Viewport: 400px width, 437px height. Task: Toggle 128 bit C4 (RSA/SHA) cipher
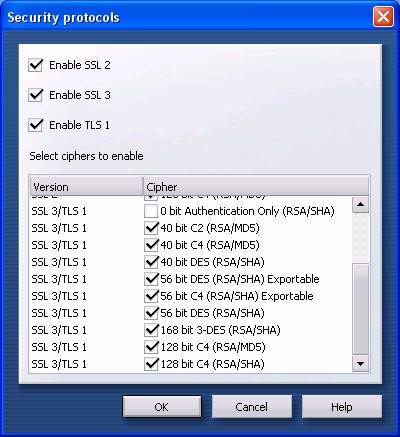pos(151,364)
